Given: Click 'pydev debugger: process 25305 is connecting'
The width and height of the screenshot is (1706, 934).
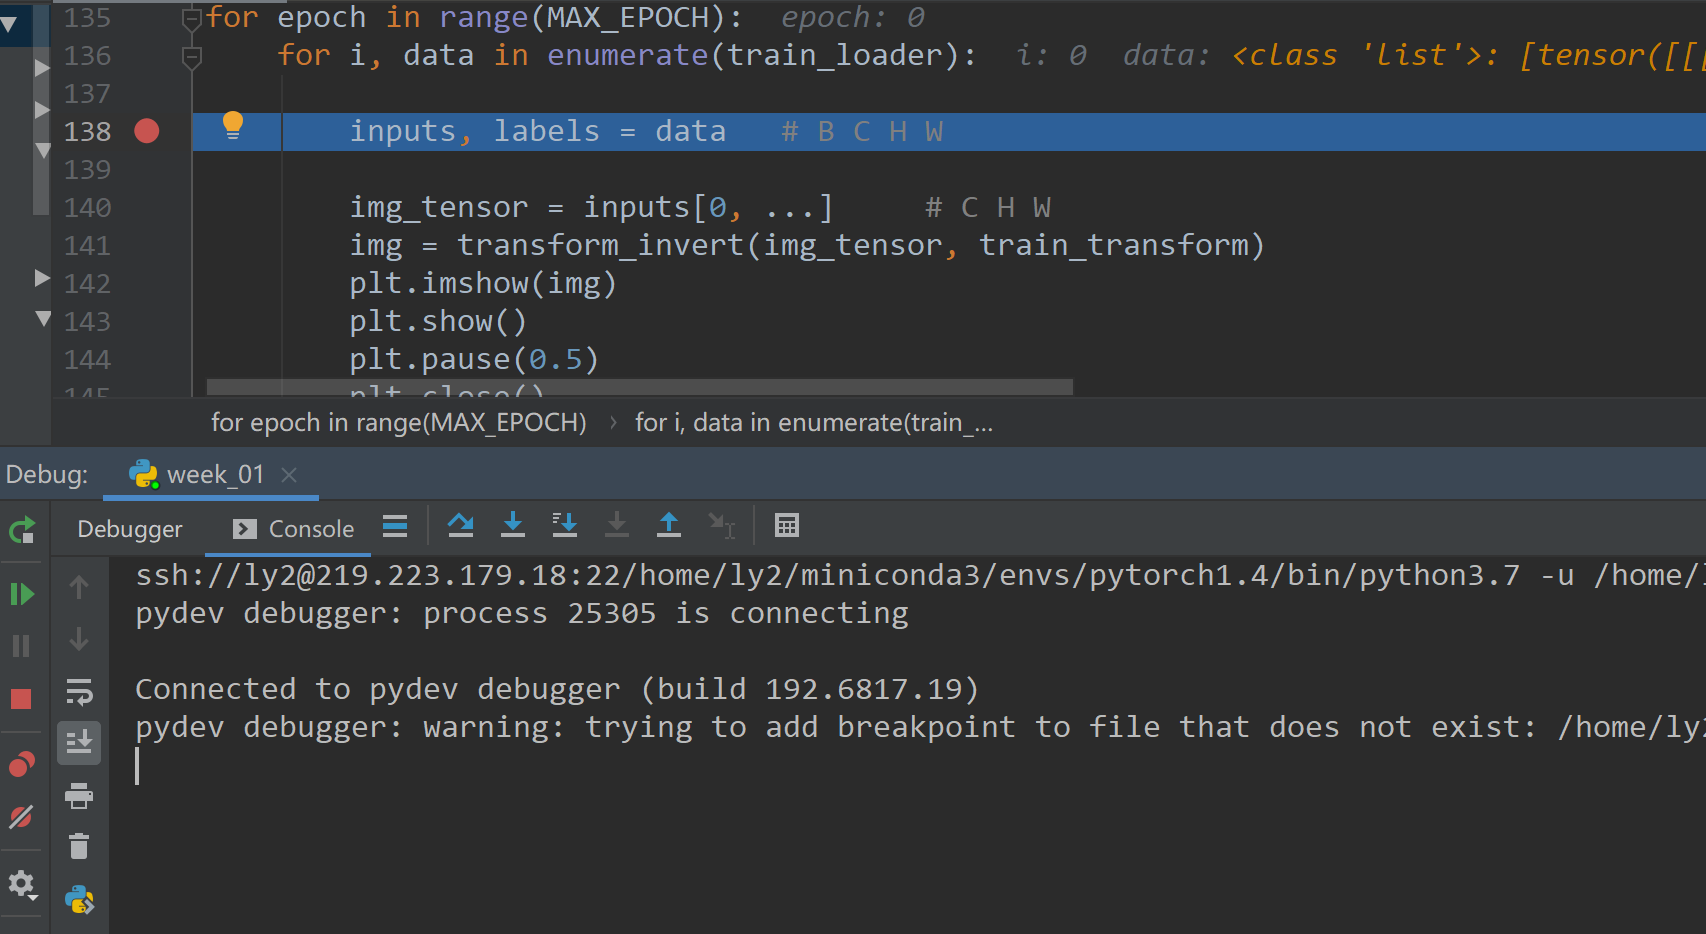Looking at the screenshot, I should tap(522, 613).
